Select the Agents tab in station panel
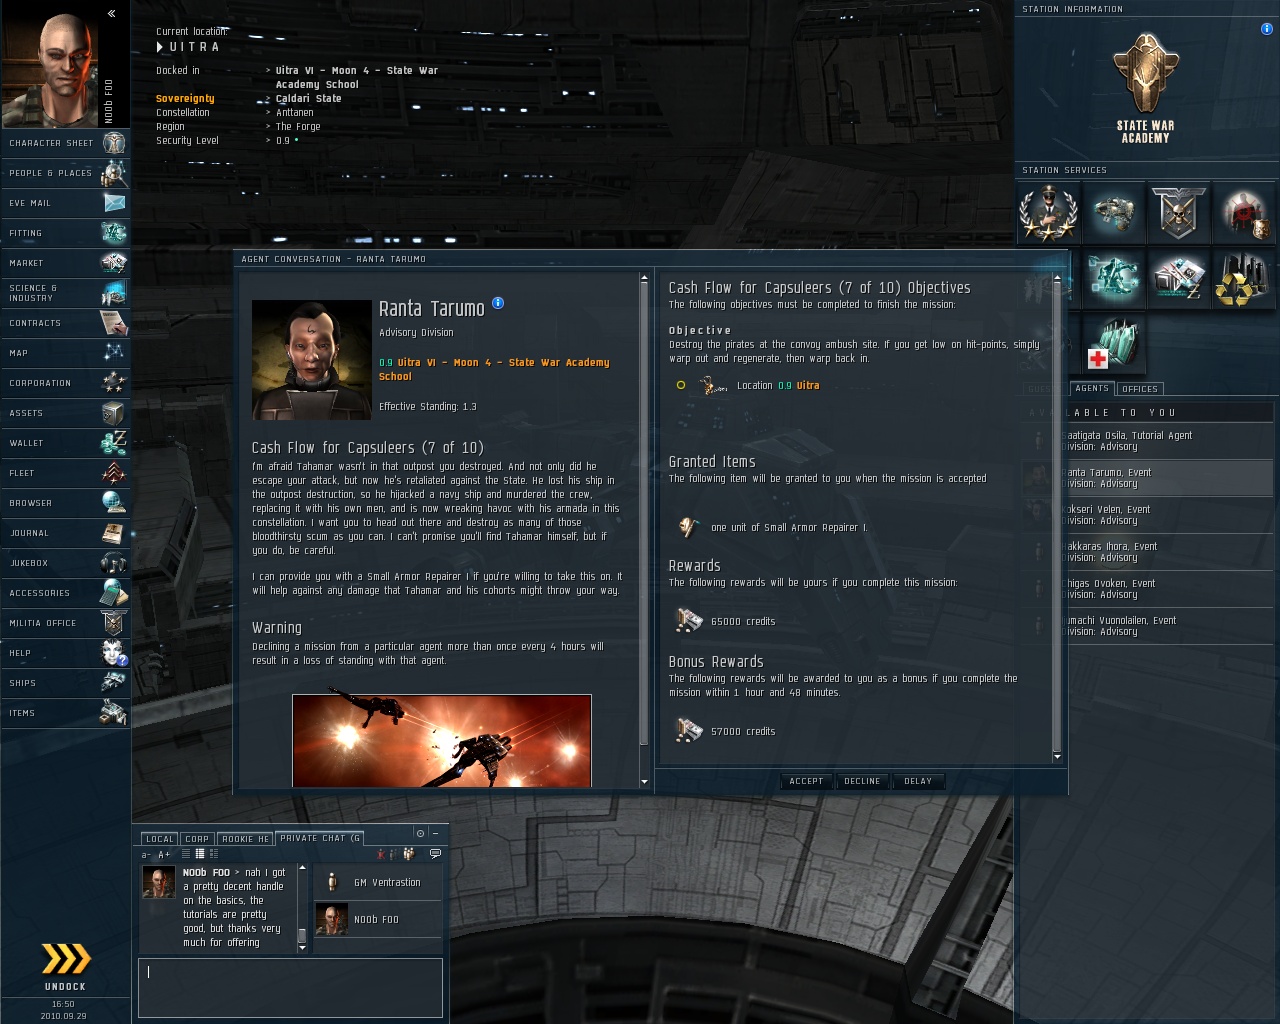The height and width of the screenshot is (1024, 1280). [x=1092, y=389]
